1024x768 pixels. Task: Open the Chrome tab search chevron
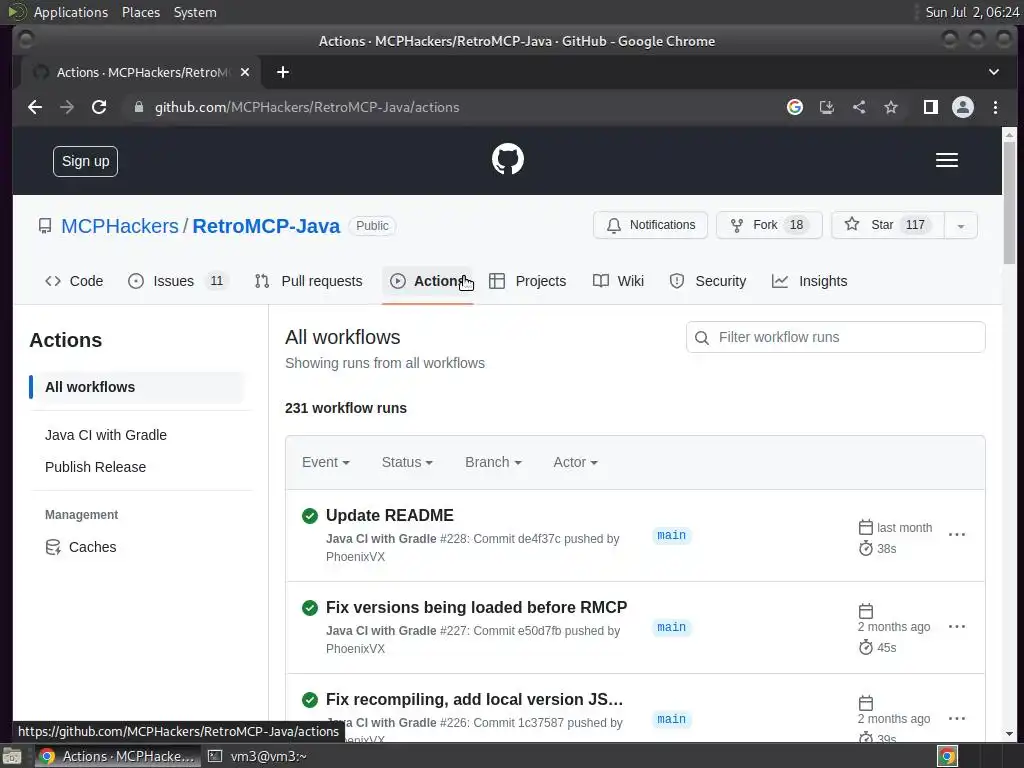click(x=993, y=72)
